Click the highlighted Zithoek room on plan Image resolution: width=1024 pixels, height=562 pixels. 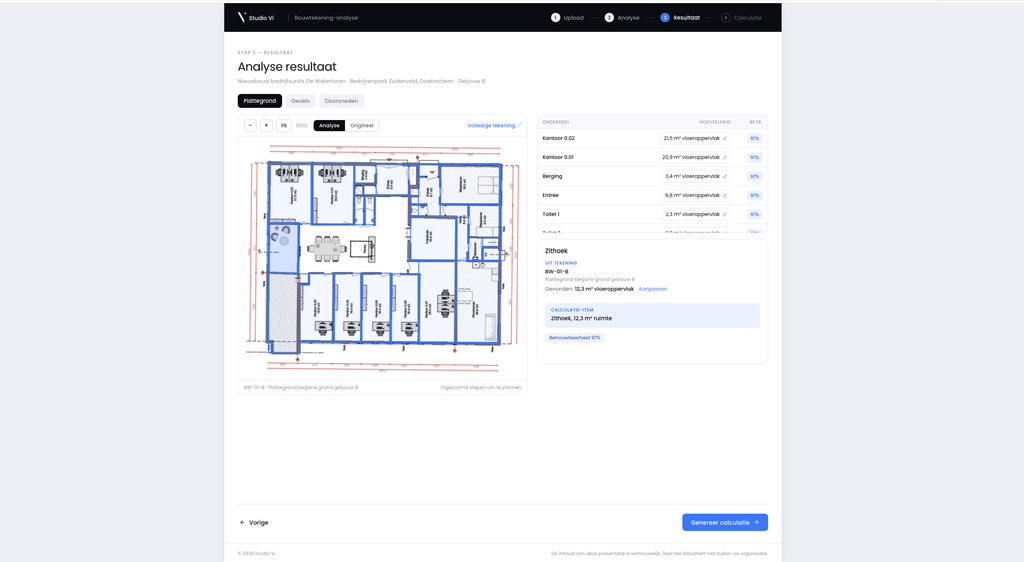[x=283, y=249]
